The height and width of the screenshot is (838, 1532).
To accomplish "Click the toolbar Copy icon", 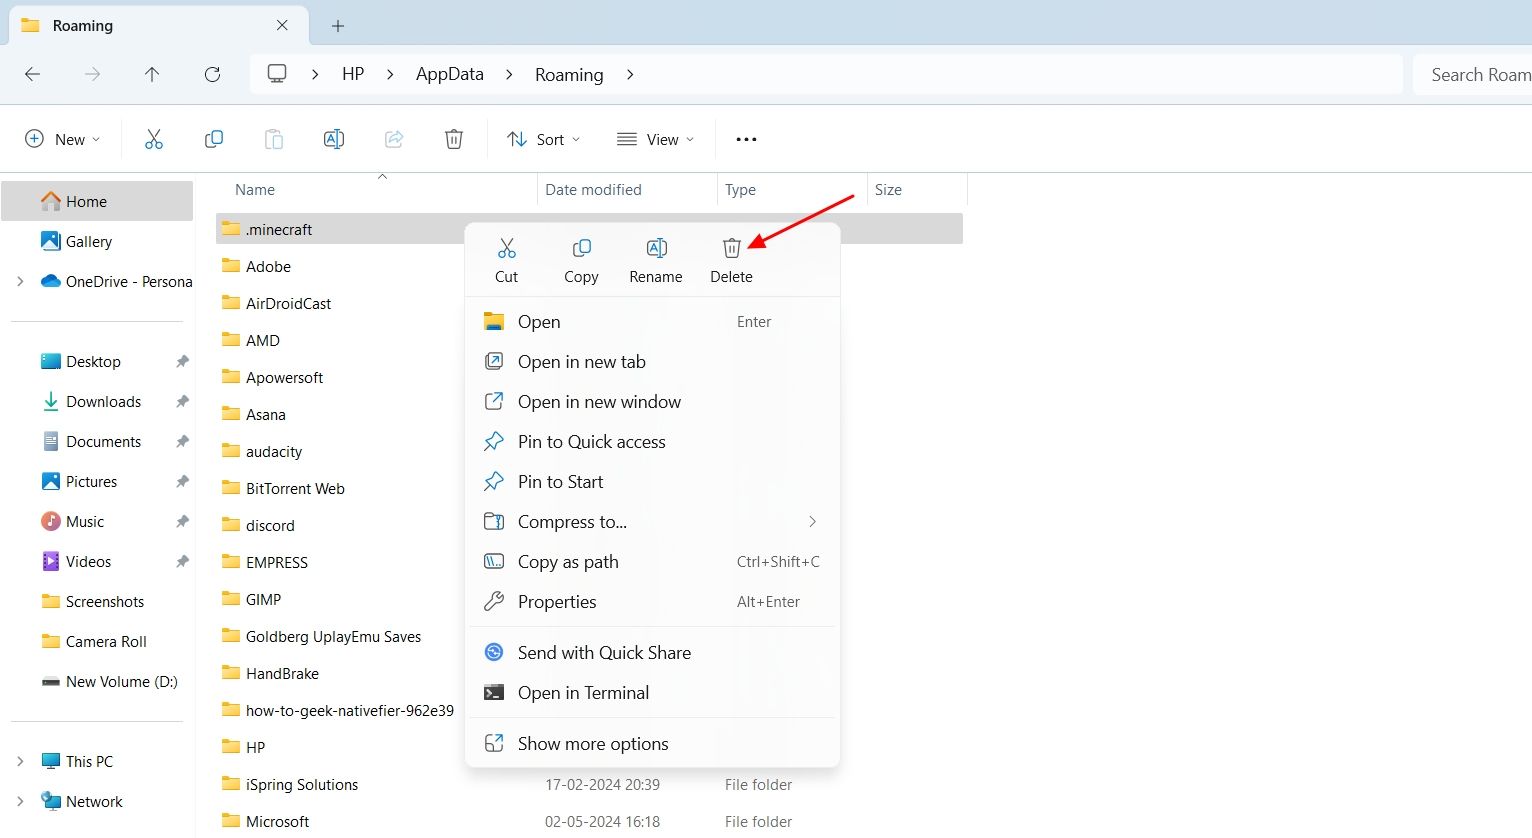I will tap(214, 139).
